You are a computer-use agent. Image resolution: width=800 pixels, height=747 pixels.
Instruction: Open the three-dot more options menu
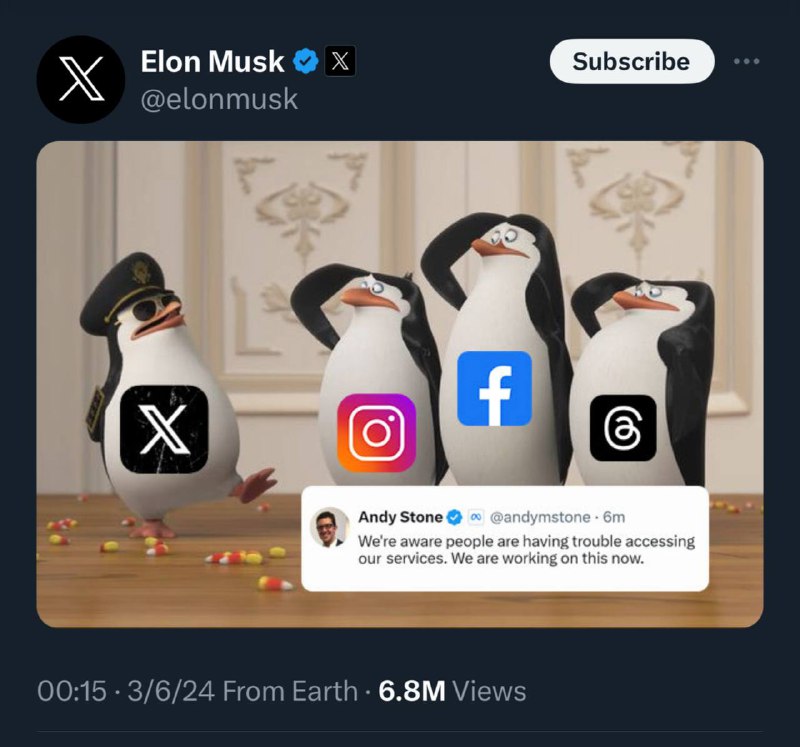(746, 62)
